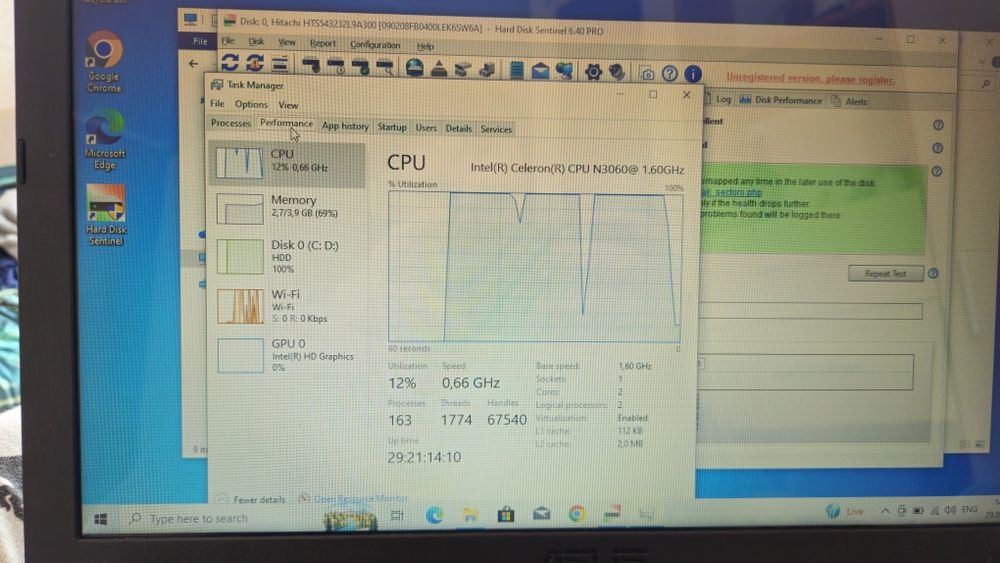This screenshot has height=563, width=1000.
Task: Click the blue info about icon in toolbar
Action: (693, 74)
